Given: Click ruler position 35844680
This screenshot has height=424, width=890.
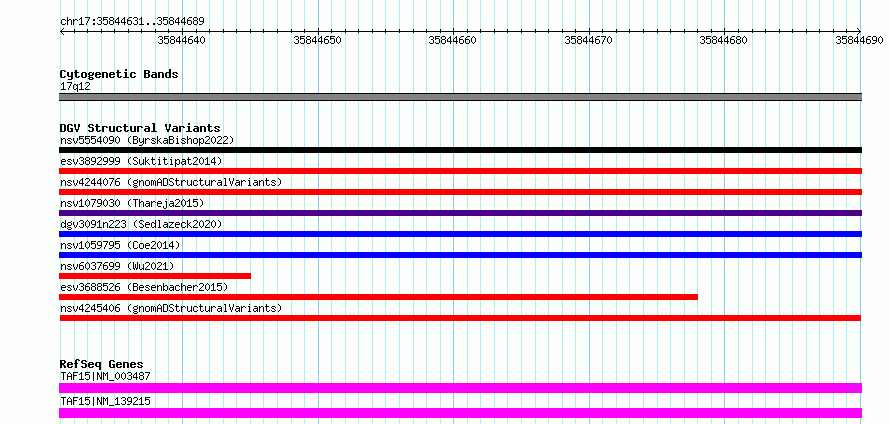Looking at the screenshot, I should 723,40.
